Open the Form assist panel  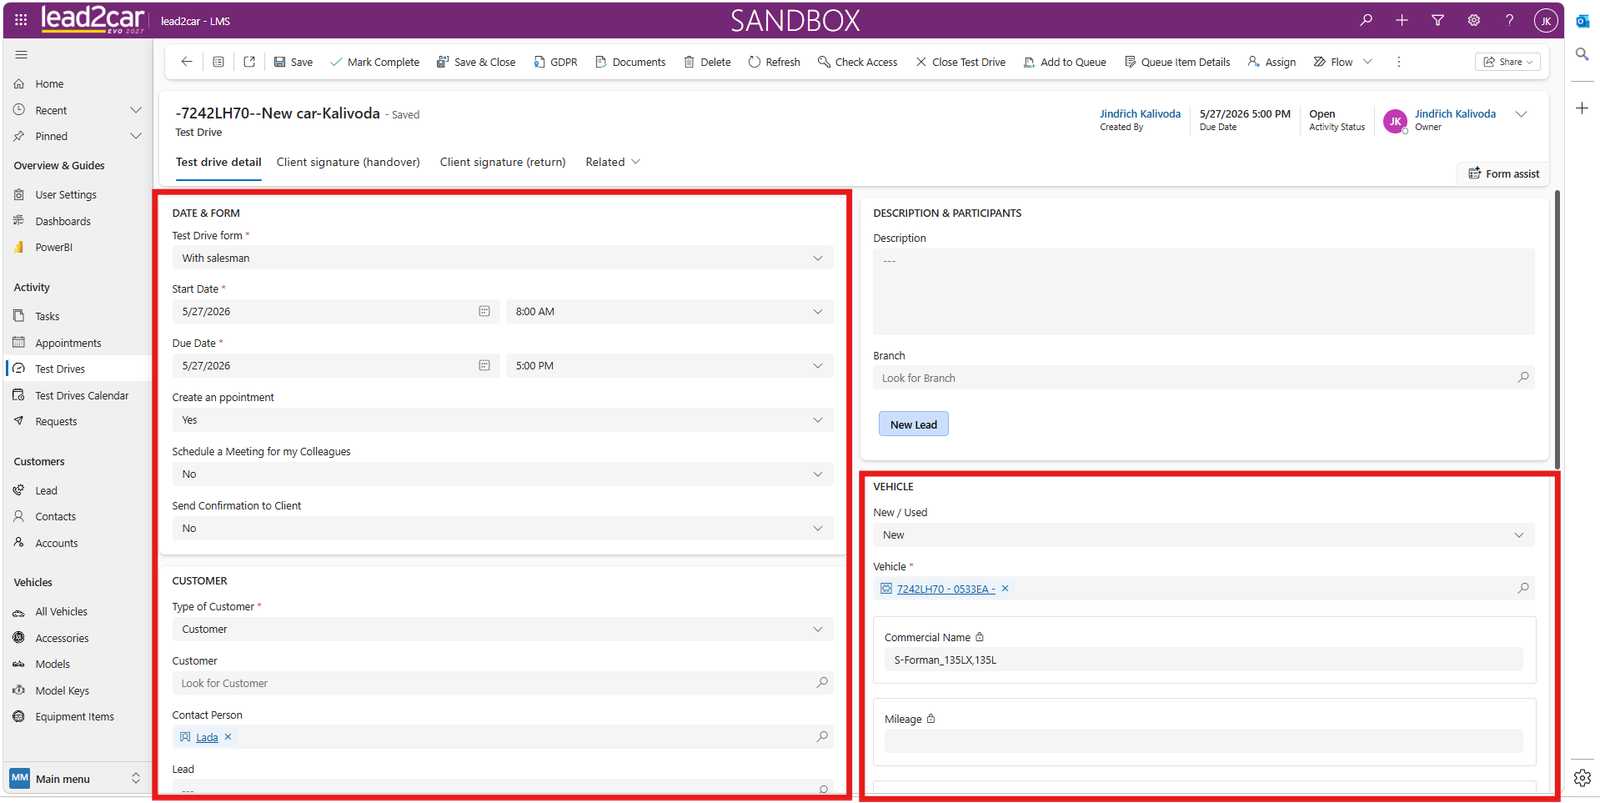tap(1503, 174)
